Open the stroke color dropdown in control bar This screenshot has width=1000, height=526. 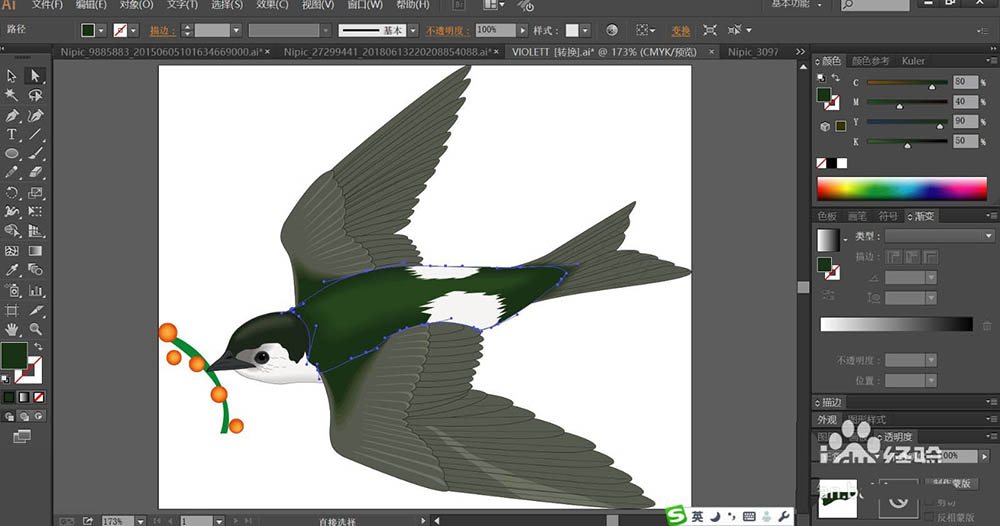134,31
